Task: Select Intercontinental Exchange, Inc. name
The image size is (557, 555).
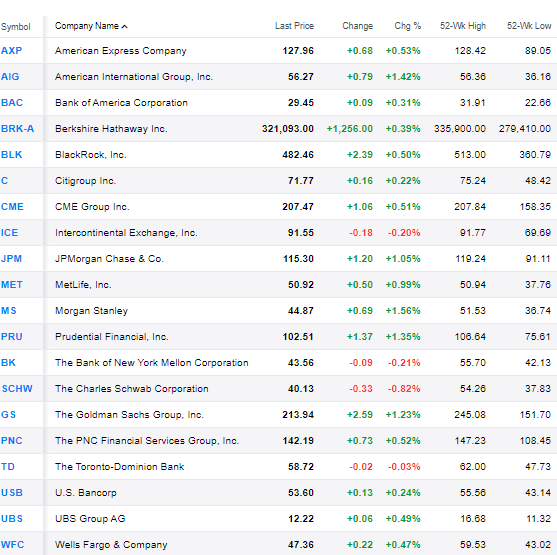Action: [126, 232]
